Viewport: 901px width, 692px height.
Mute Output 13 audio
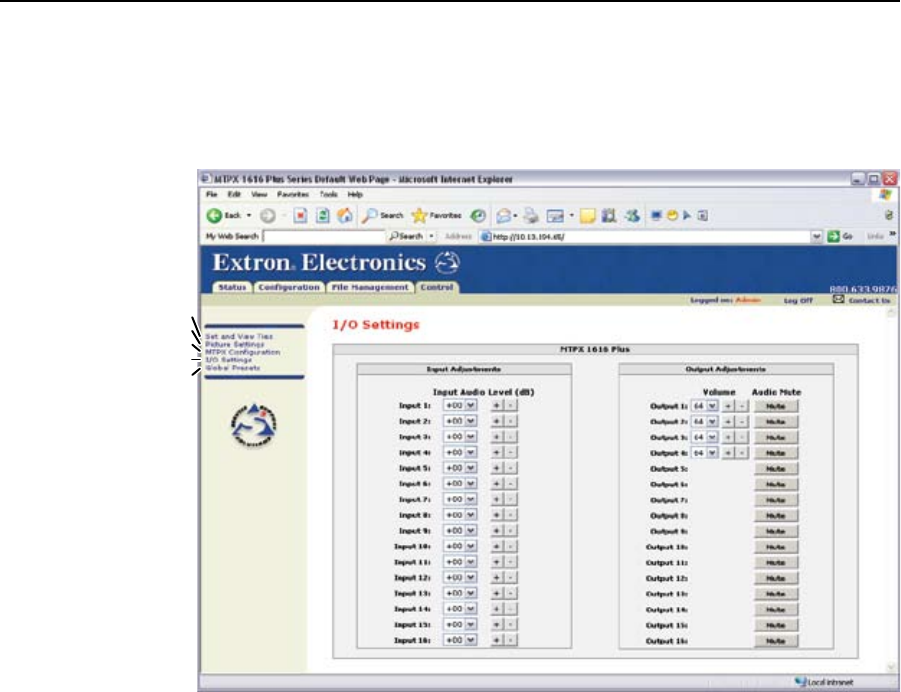point(775,594)
